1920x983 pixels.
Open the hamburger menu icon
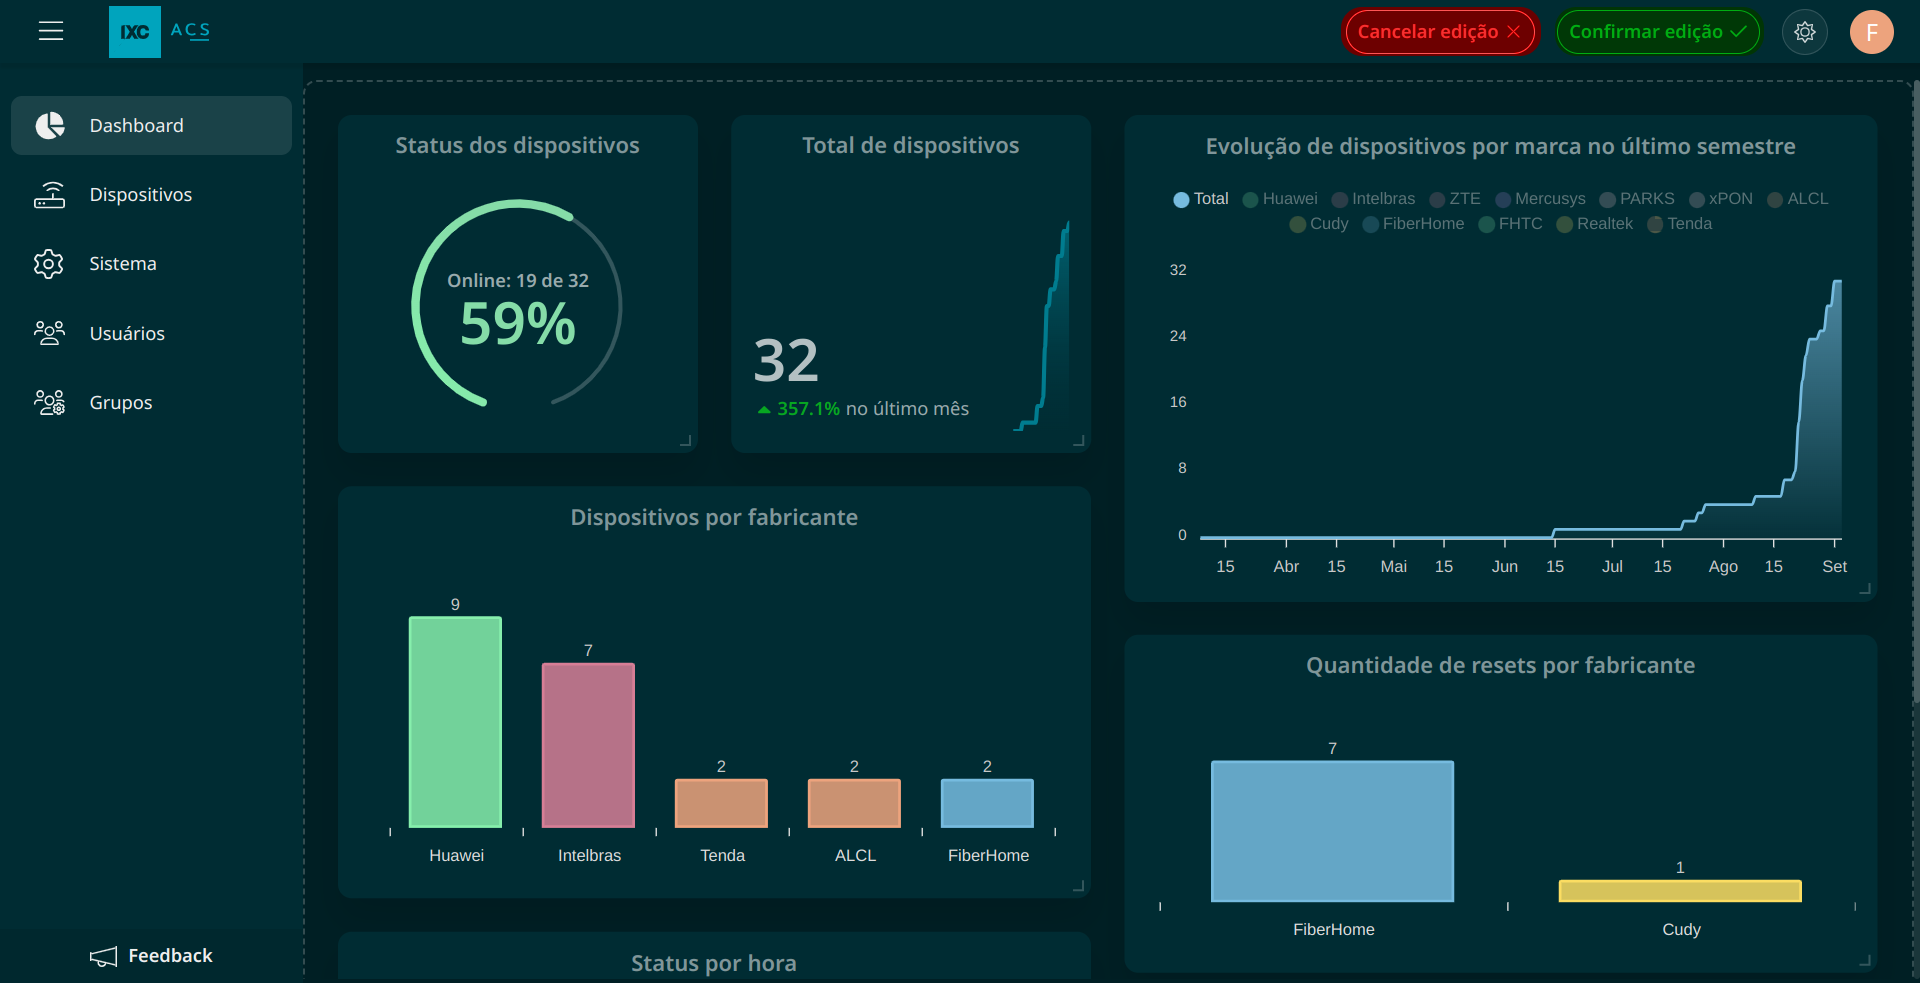point(51,31)
